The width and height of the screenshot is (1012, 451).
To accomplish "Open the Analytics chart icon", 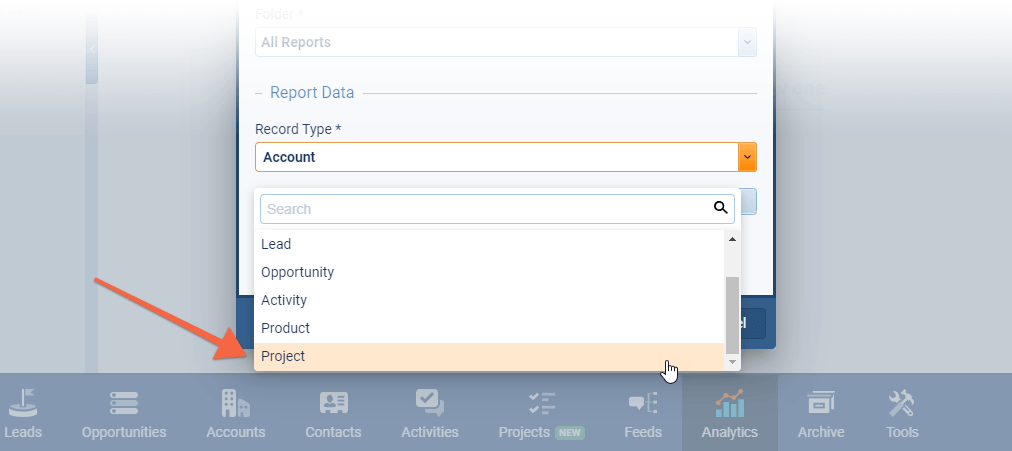I will point(729,404).
